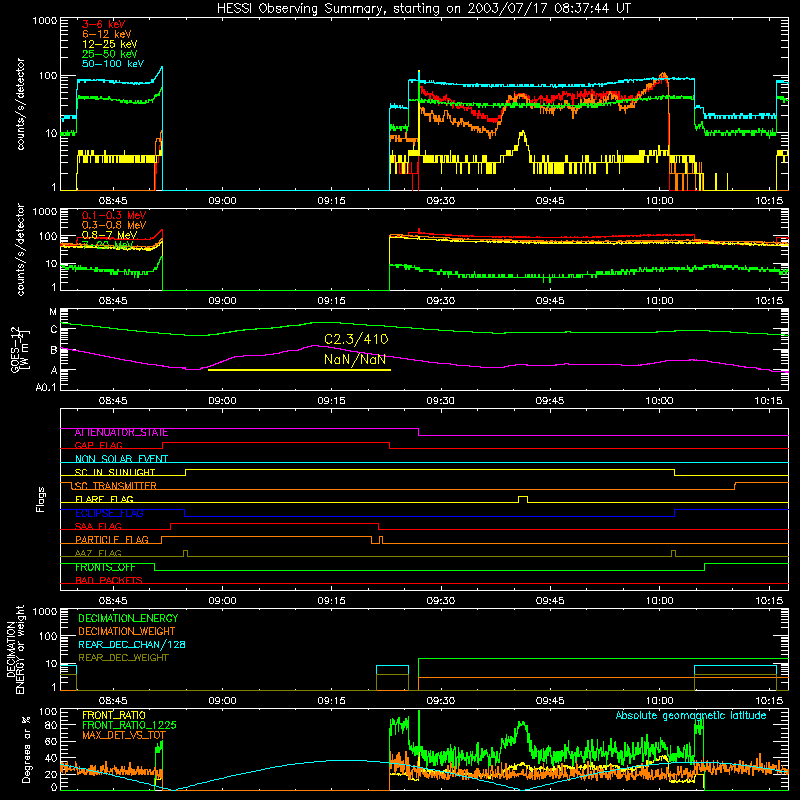Click the counts/s/detector axis title of top panel
Image resolution: width=800 pixels, height=800 pixels.
(x=20, y=104)
